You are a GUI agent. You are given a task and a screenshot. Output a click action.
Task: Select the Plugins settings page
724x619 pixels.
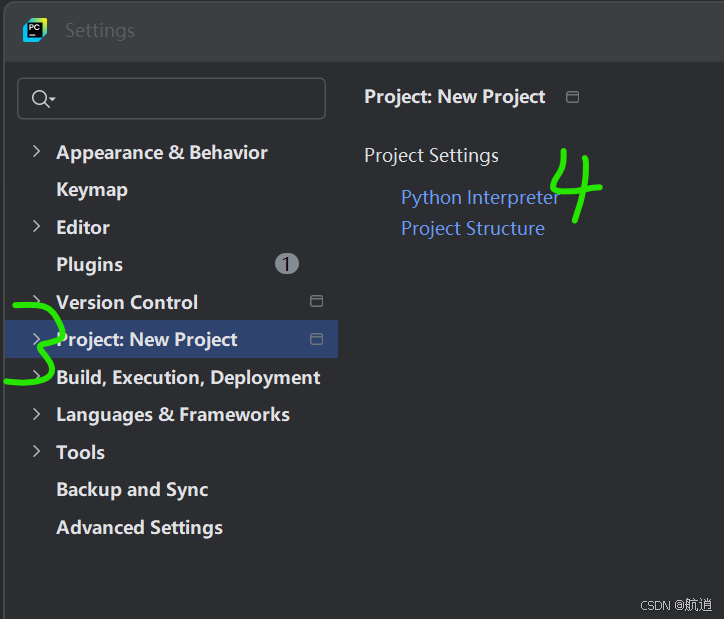click(x=90, y=264)
